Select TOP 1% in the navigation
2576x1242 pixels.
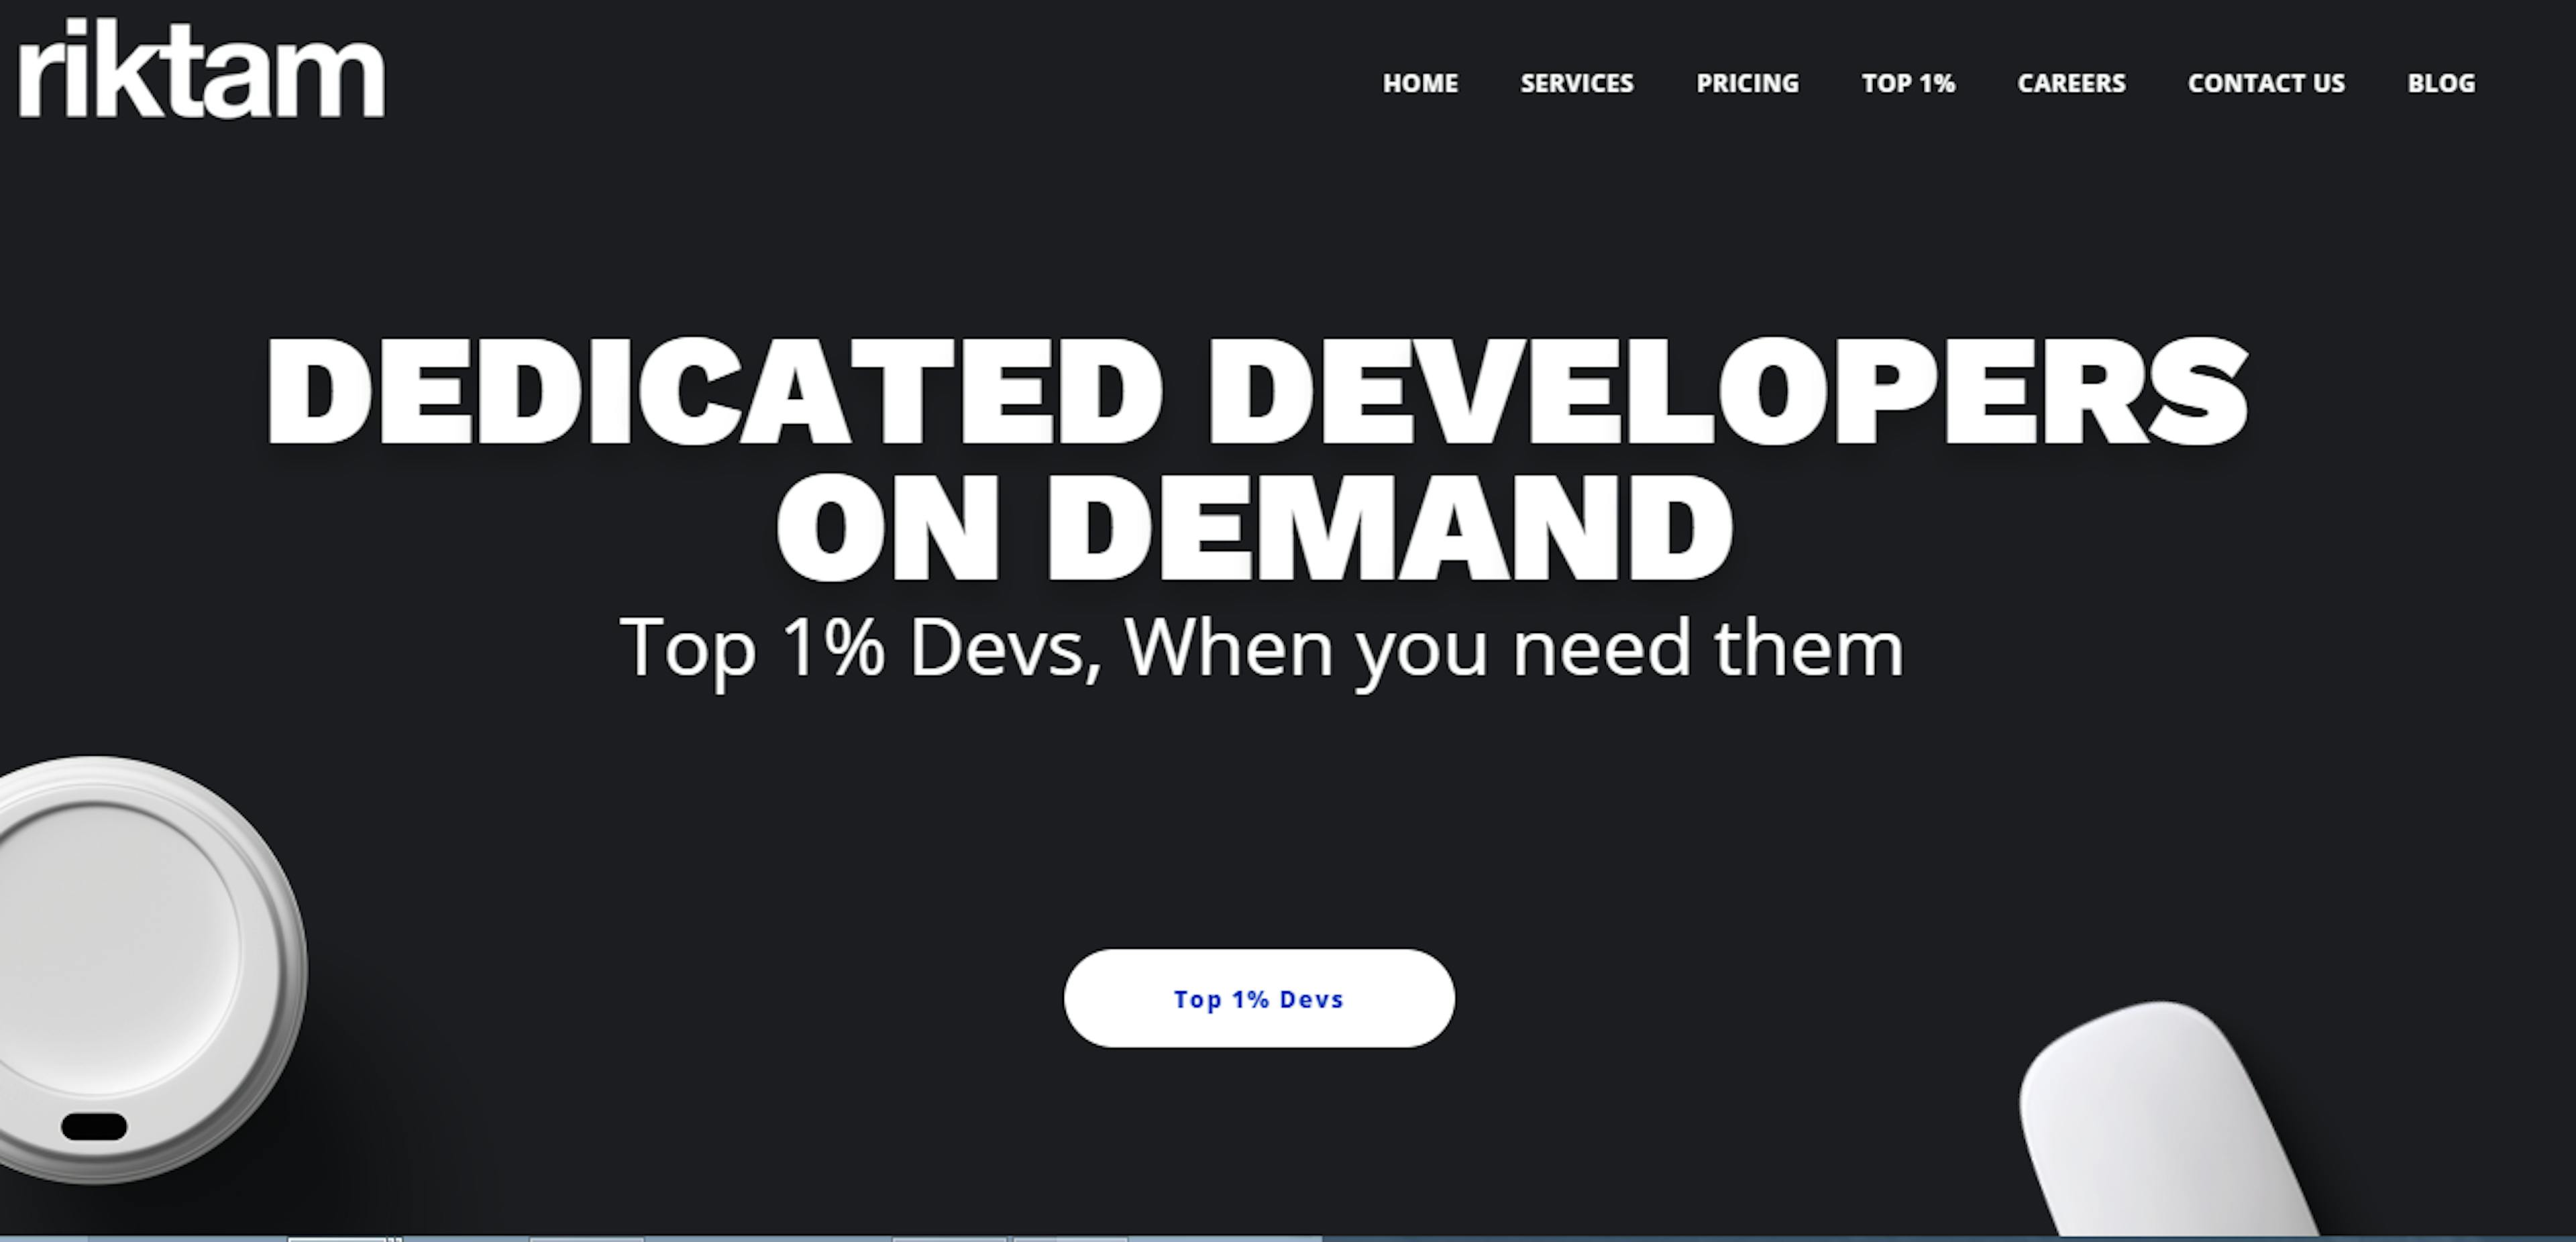pyautogui.click(x=1908, y=83)
